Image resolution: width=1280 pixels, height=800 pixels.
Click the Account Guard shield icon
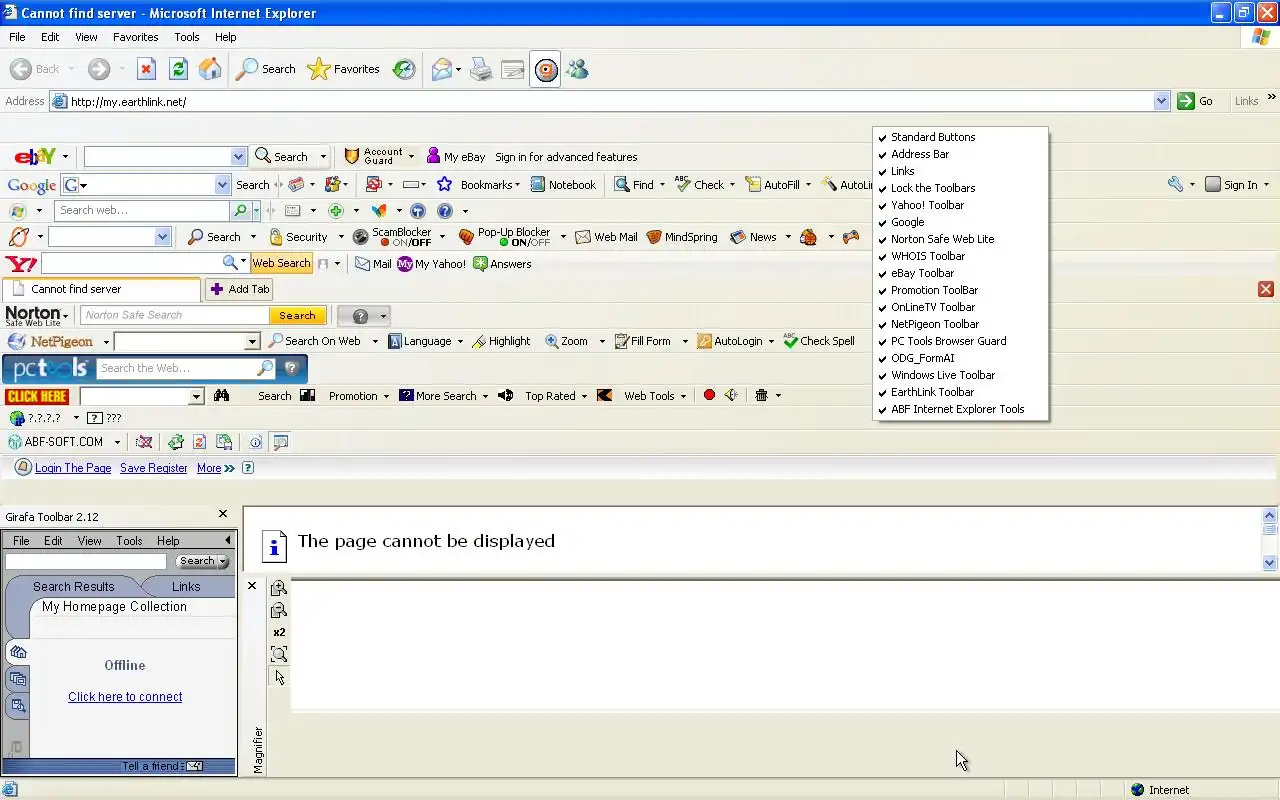coord(351,156)
